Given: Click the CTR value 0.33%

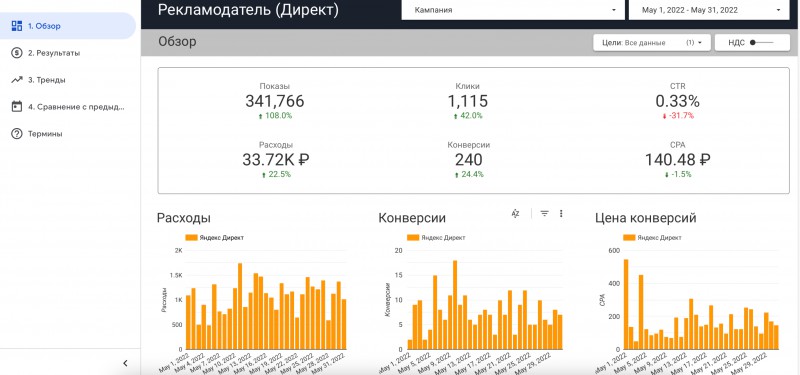Looking at the screenshot, I should 678,101.
